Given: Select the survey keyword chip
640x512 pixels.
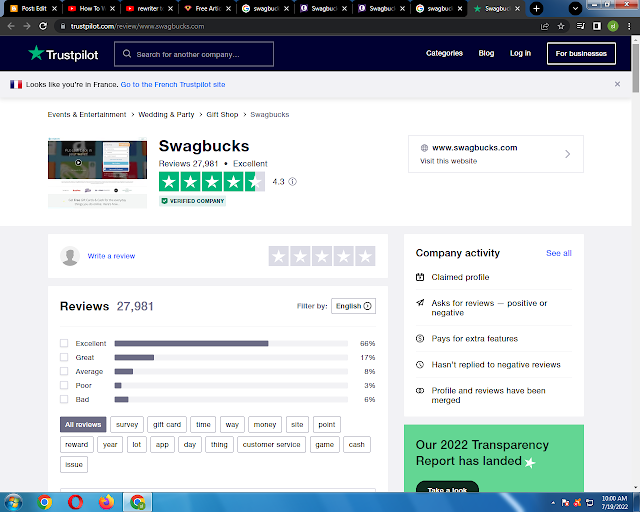Looking at the screenshot, I should pyautogui.click(x=127, y=424).
